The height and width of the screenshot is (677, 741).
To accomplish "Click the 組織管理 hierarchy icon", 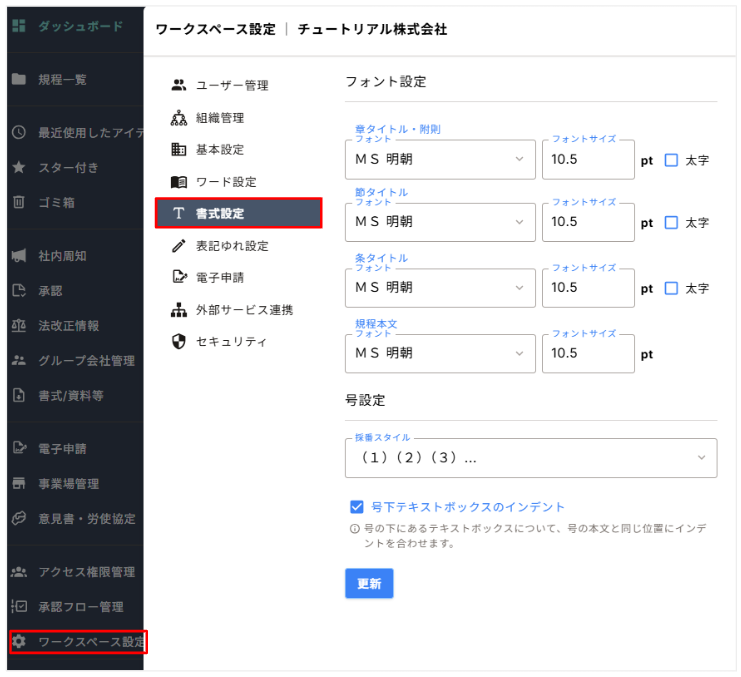I will click(179, 118).
